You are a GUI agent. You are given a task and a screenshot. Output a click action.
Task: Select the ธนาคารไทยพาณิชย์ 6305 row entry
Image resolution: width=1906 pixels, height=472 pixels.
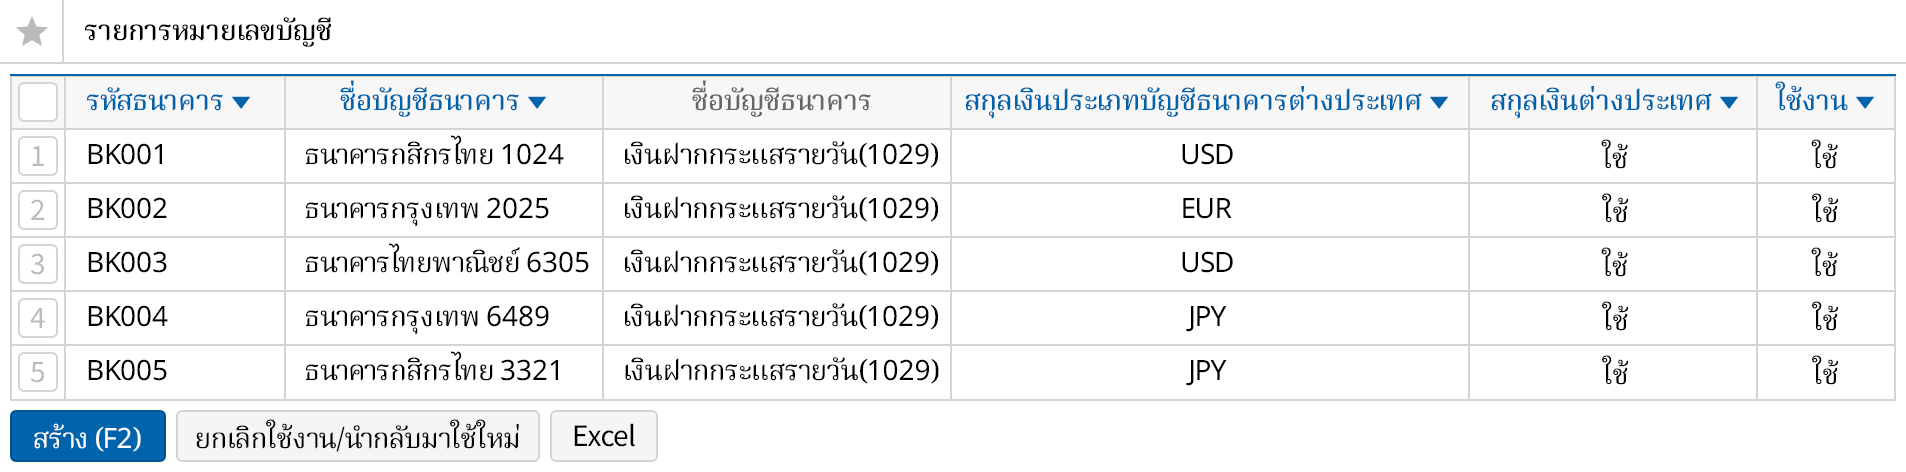[x=446, y=263]
